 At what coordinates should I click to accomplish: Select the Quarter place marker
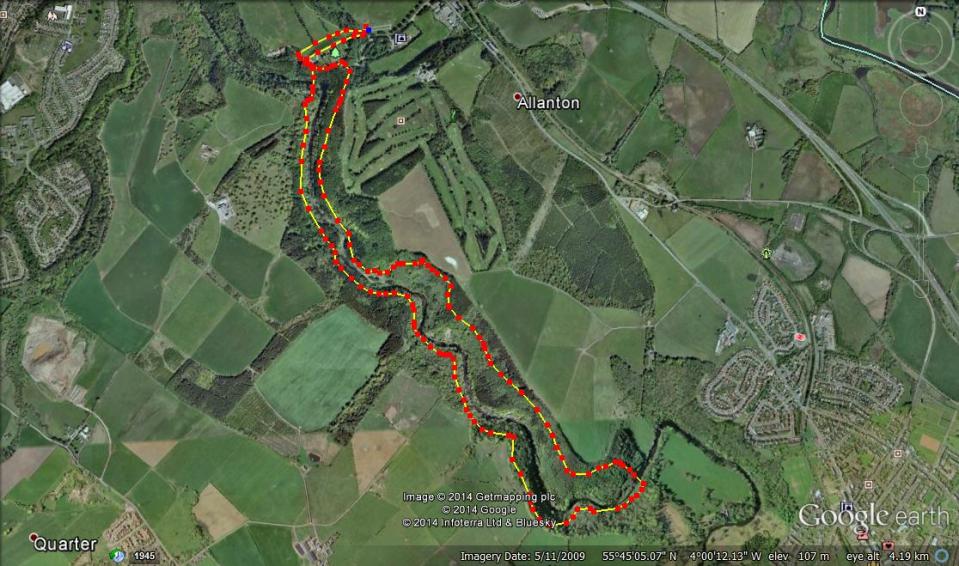[33, 537]
